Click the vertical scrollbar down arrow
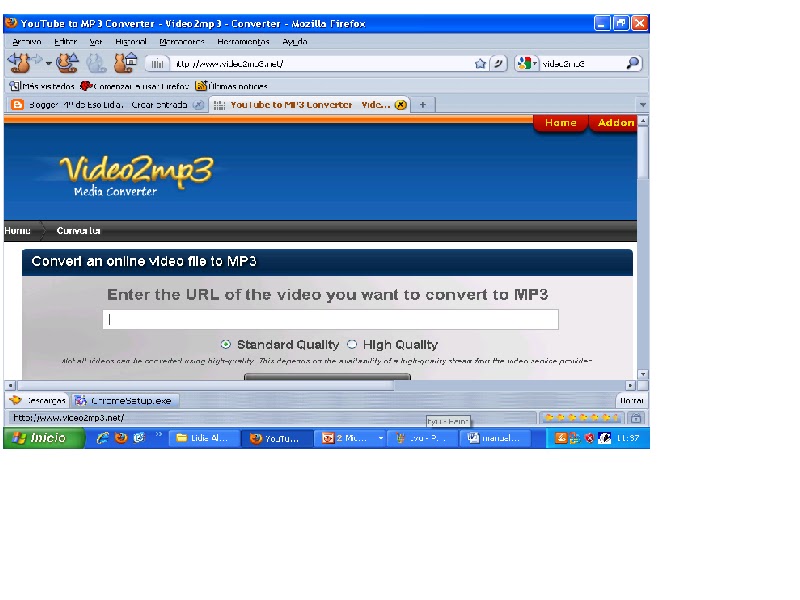 pyautogui.click(x=643, y=374)
